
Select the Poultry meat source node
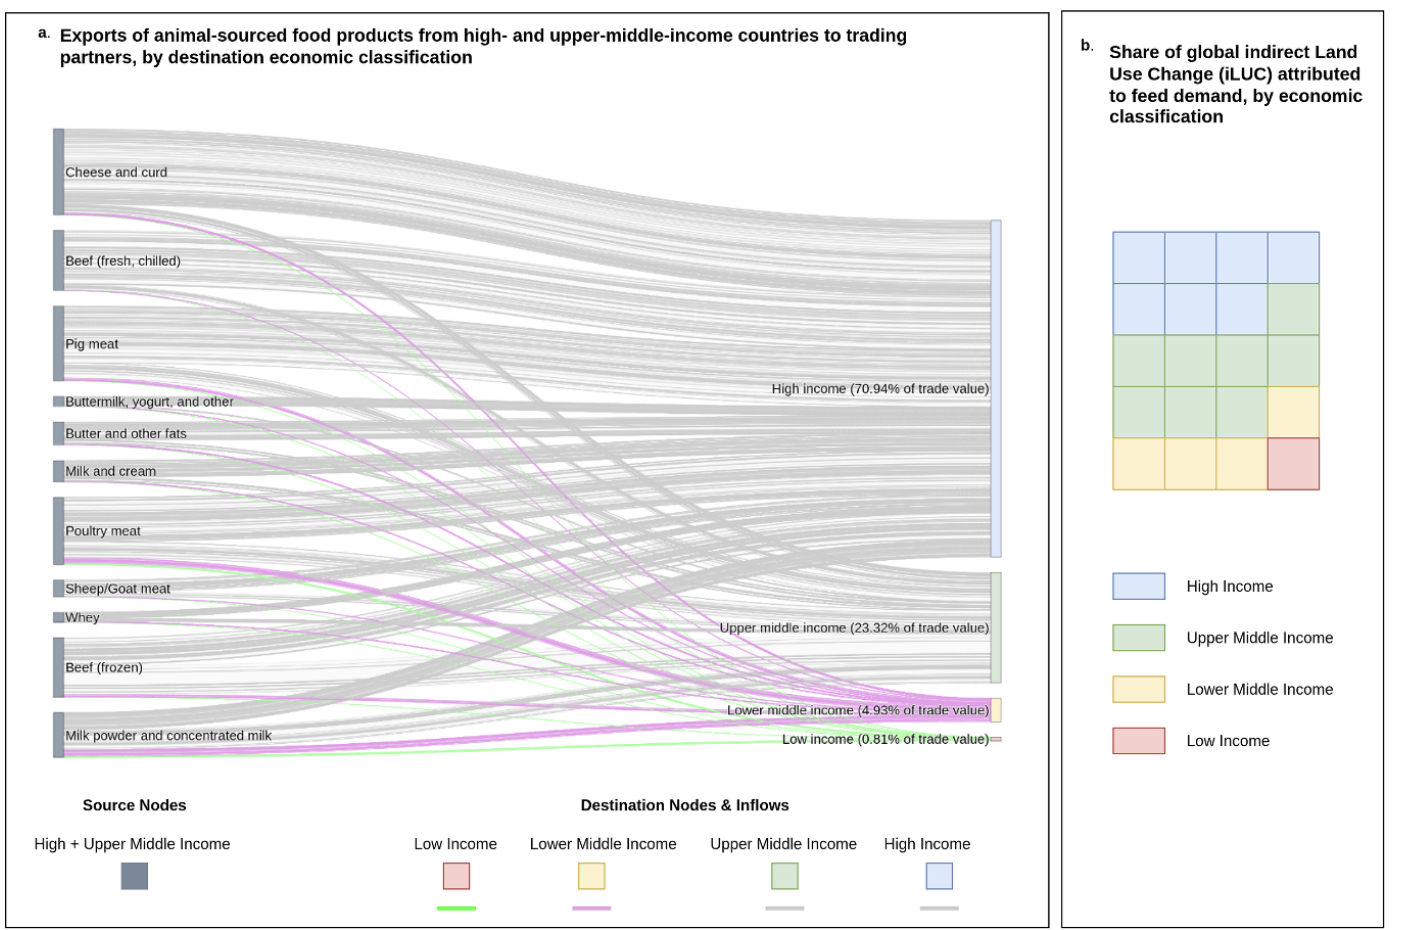point(59,531)
